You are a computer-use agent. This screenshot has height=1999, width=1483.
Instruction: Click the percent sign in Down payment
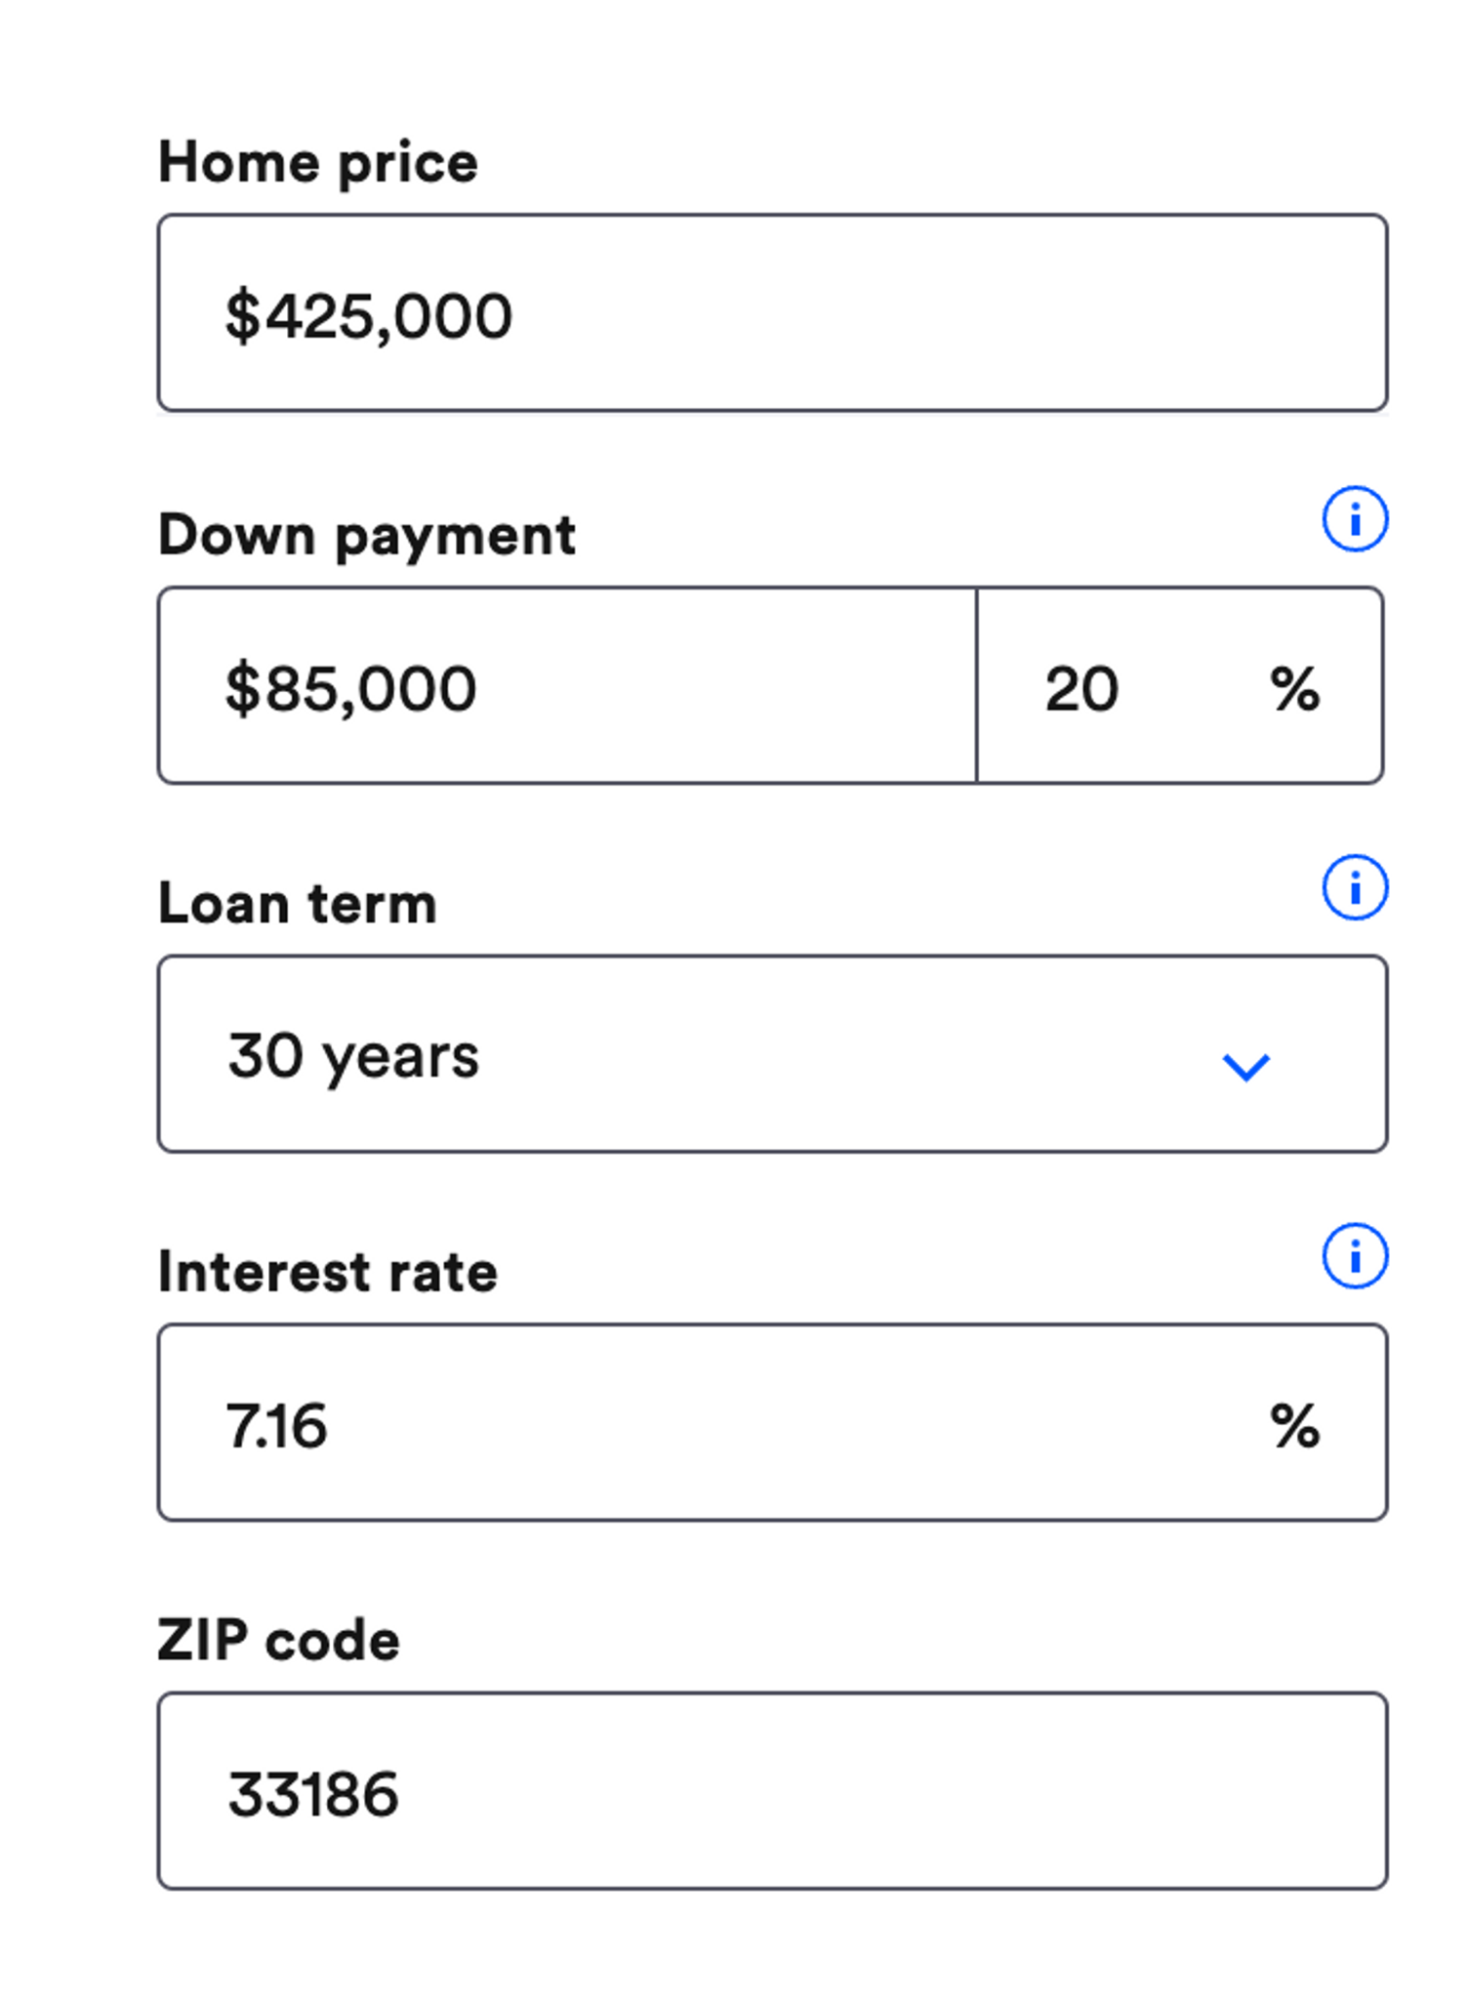[x=1295, y=689]
